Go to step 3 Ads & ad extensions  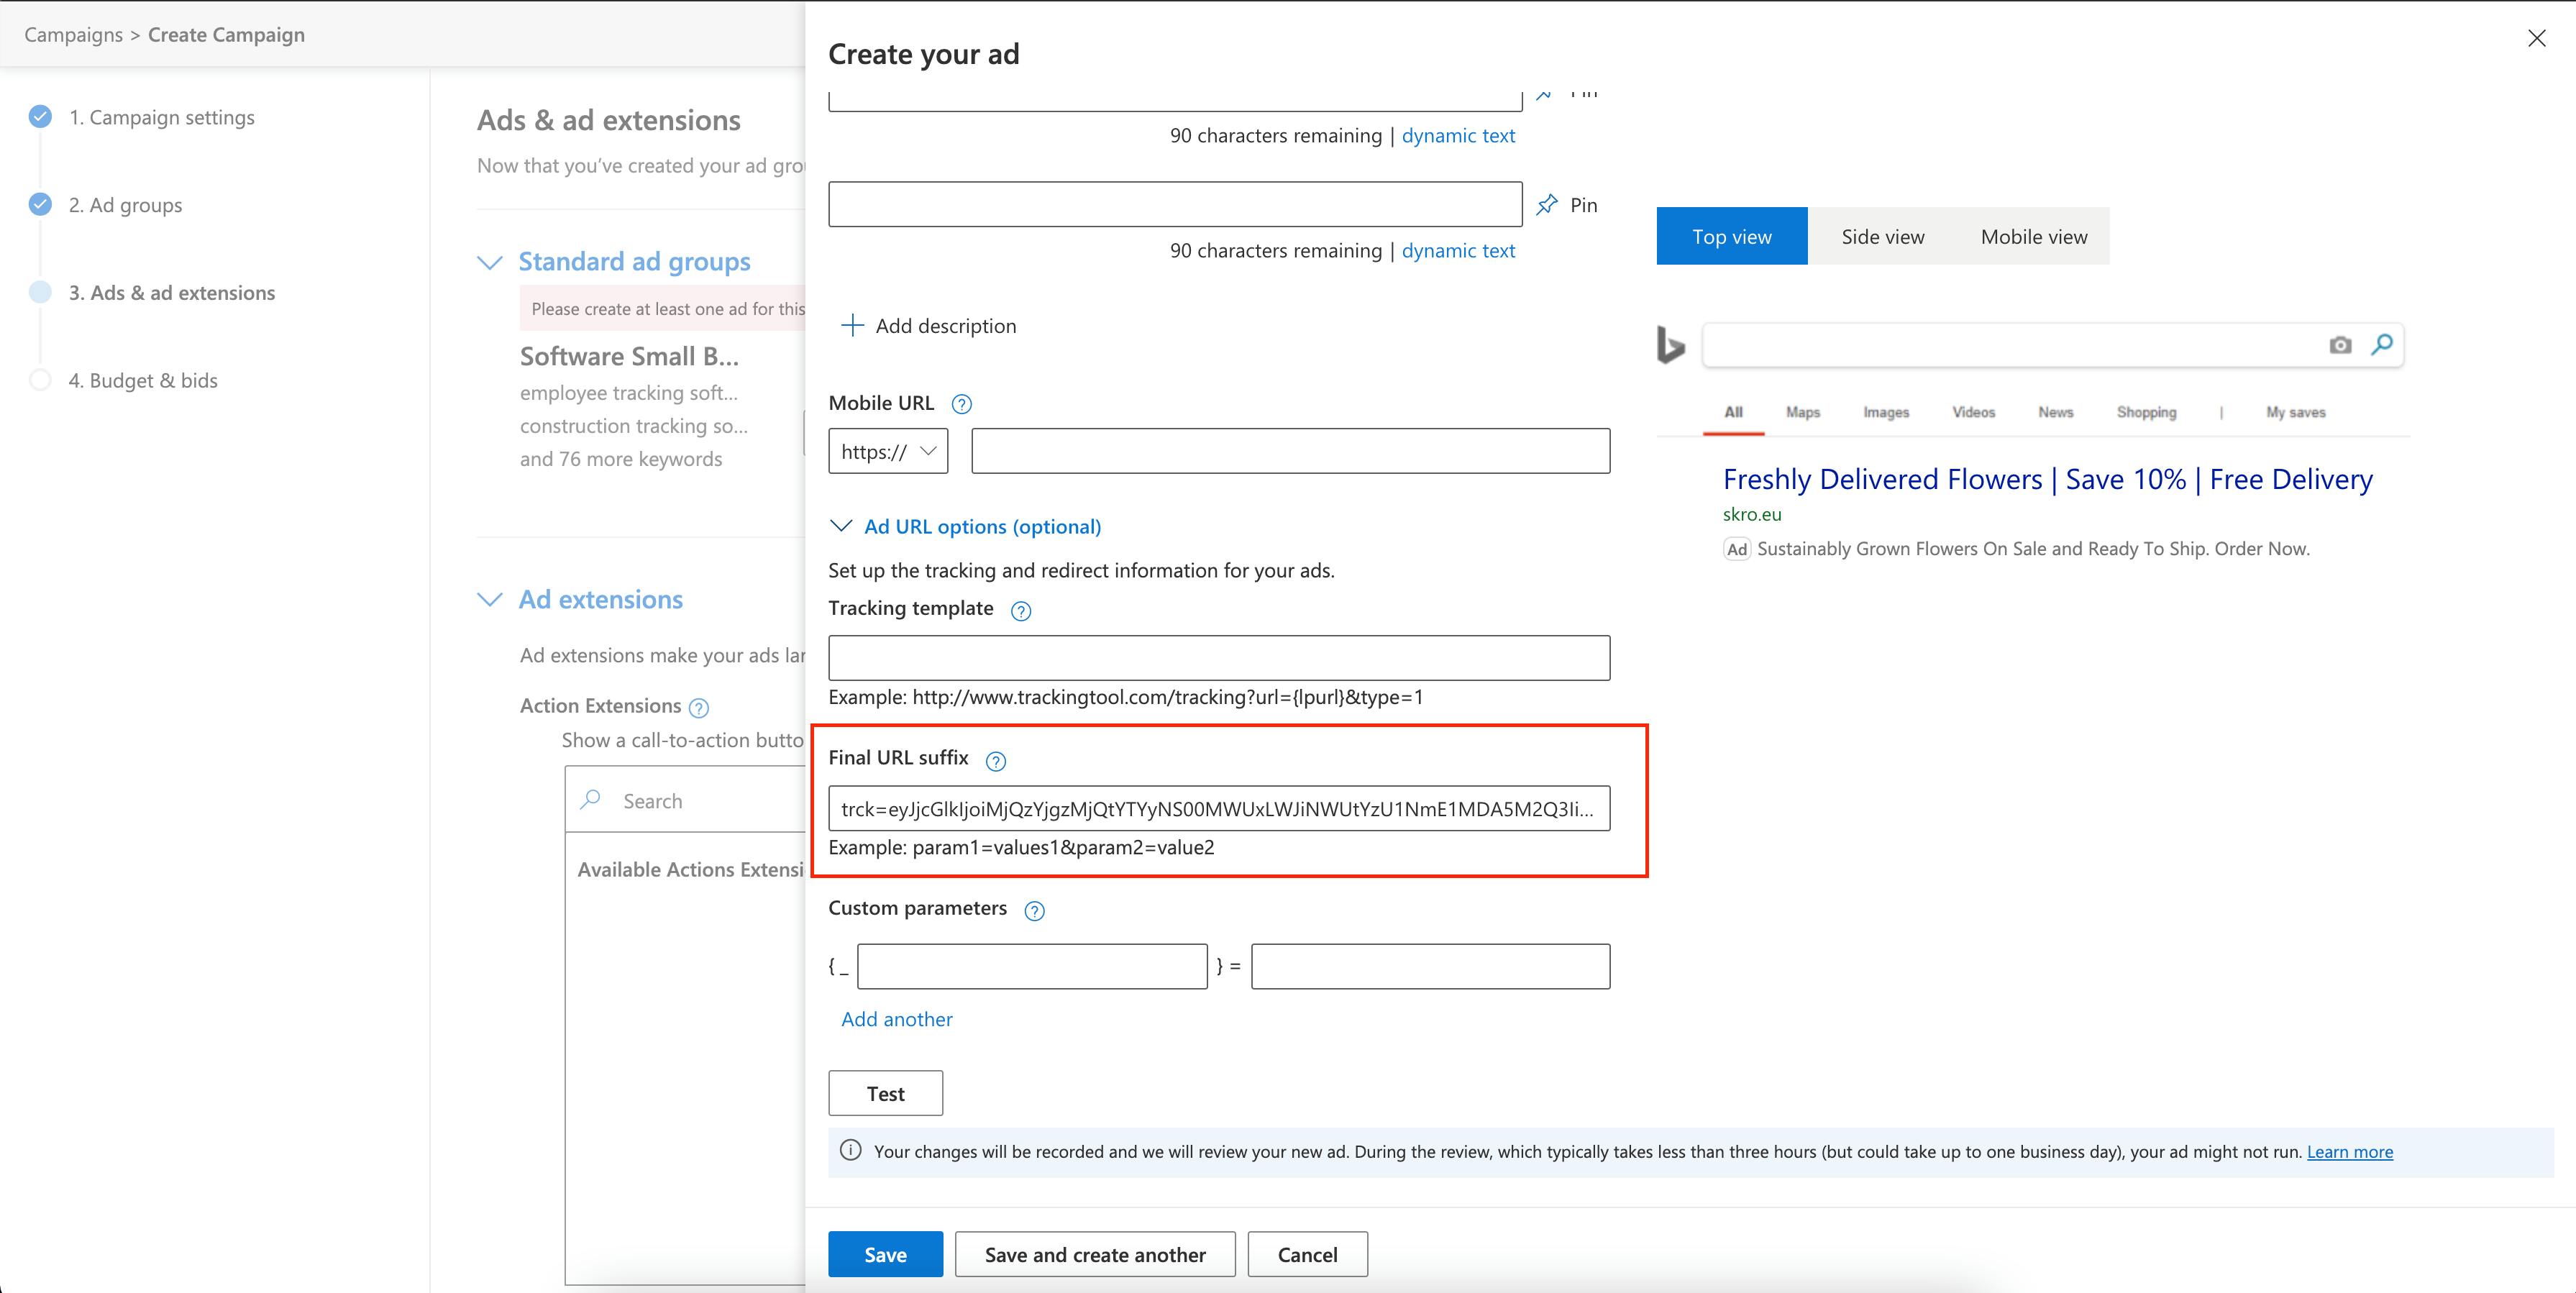pyautogui.click(x=172, y=292)
